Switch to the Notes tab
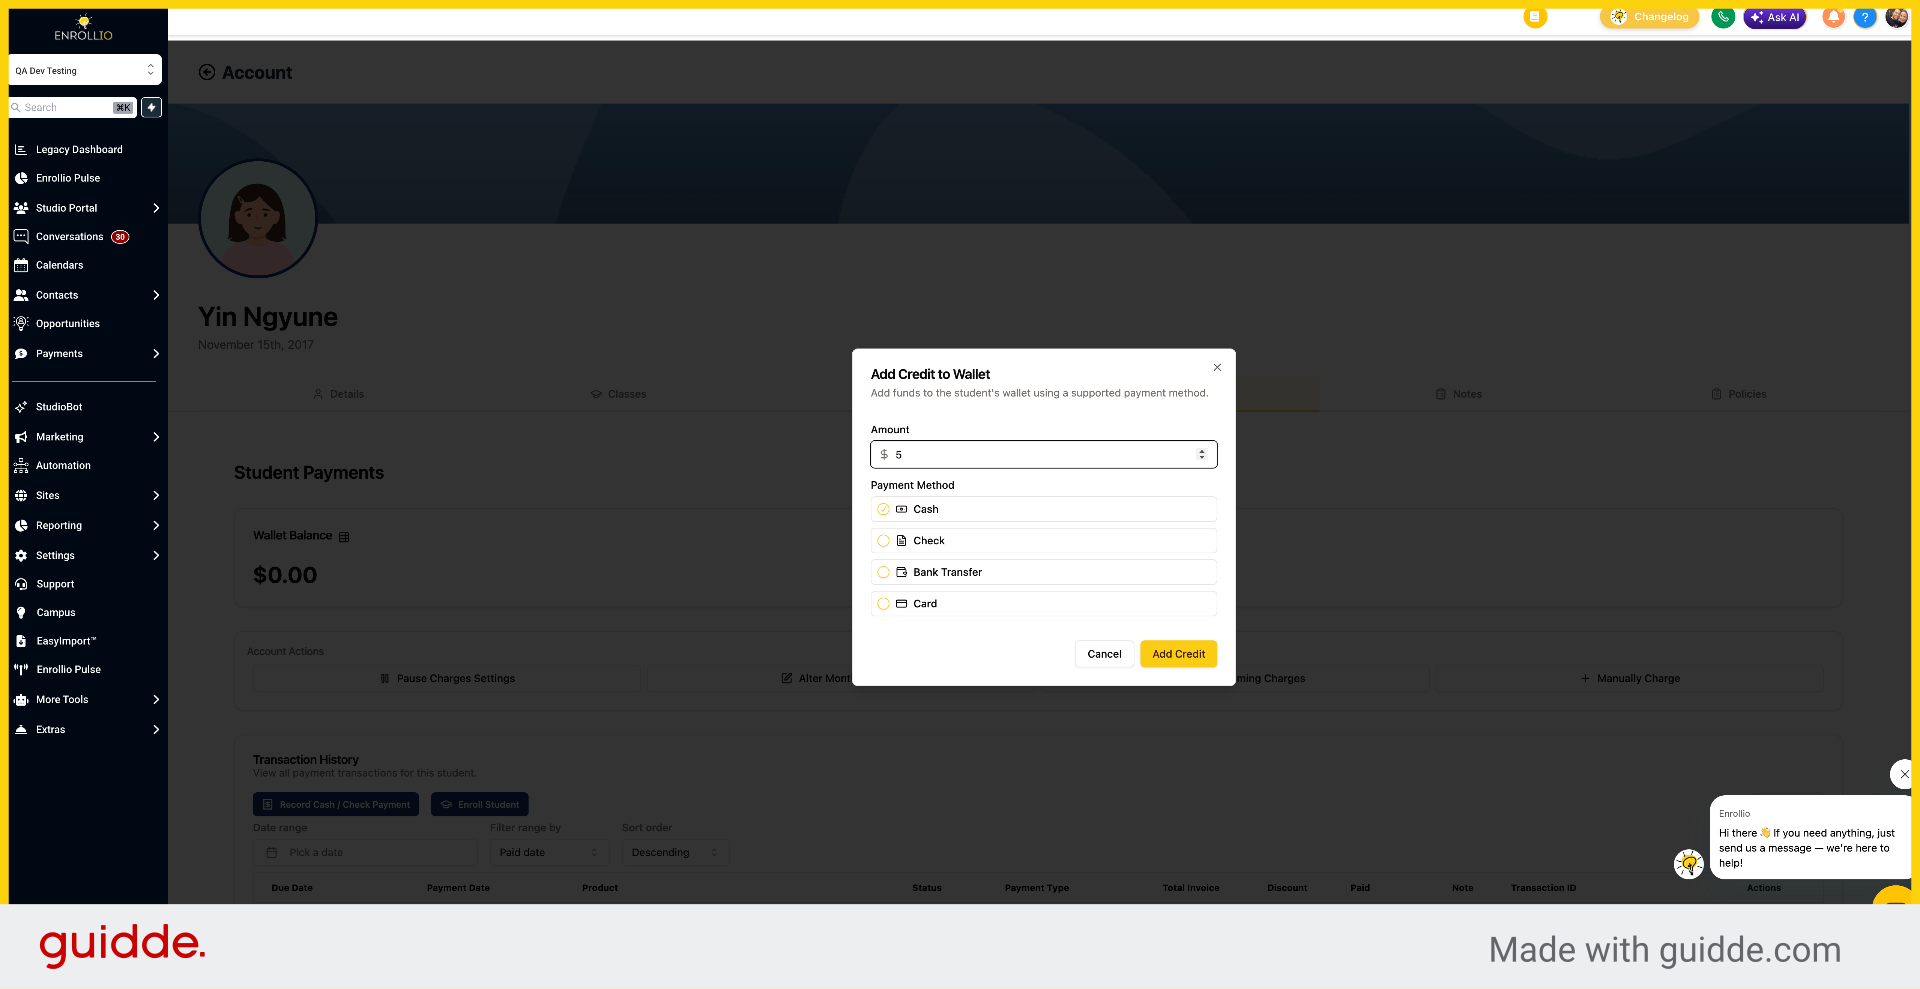 [1459, 394]
